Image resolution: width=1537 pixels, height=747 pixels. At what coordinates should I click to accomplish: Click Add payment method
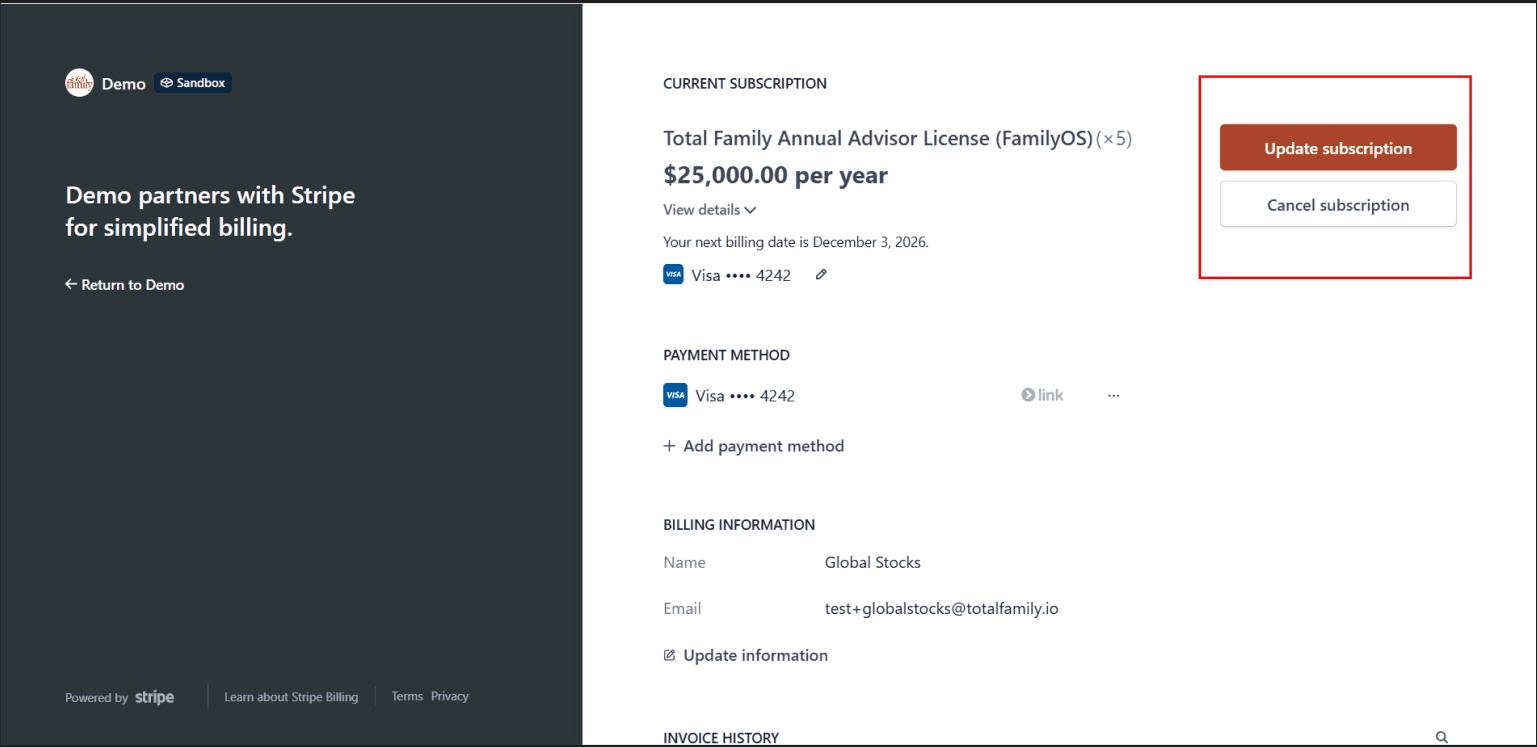753,446
